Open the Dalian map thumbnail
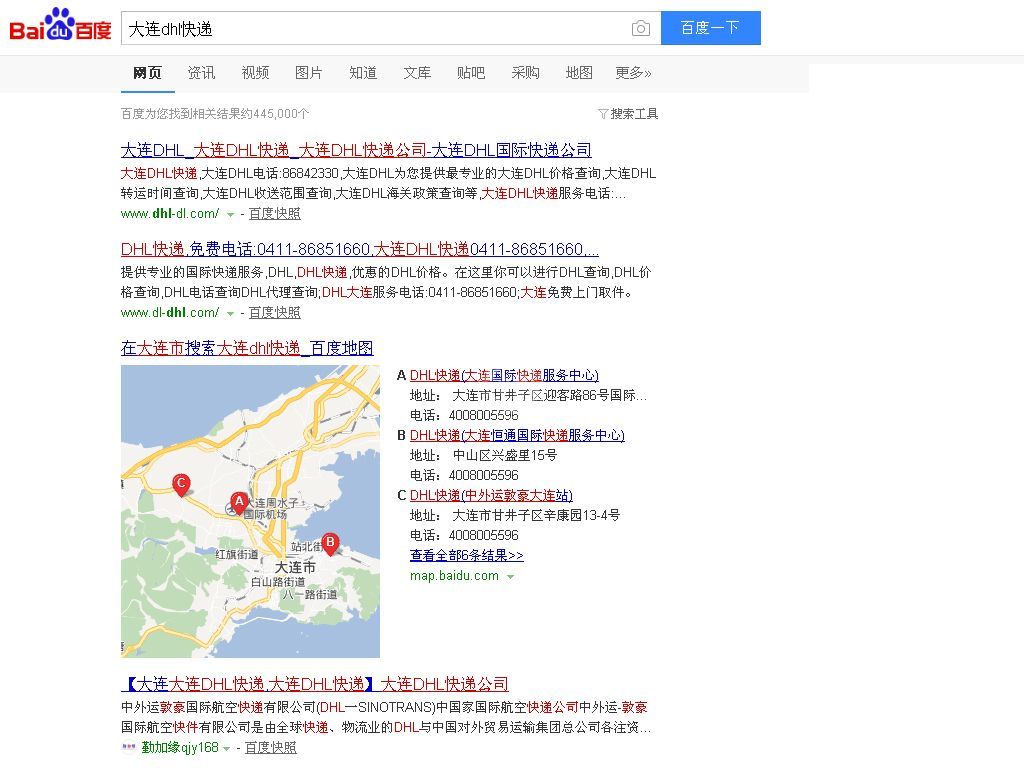This screenshot has width=1024, height=768. pyautogui.click(x=250, y=511)
